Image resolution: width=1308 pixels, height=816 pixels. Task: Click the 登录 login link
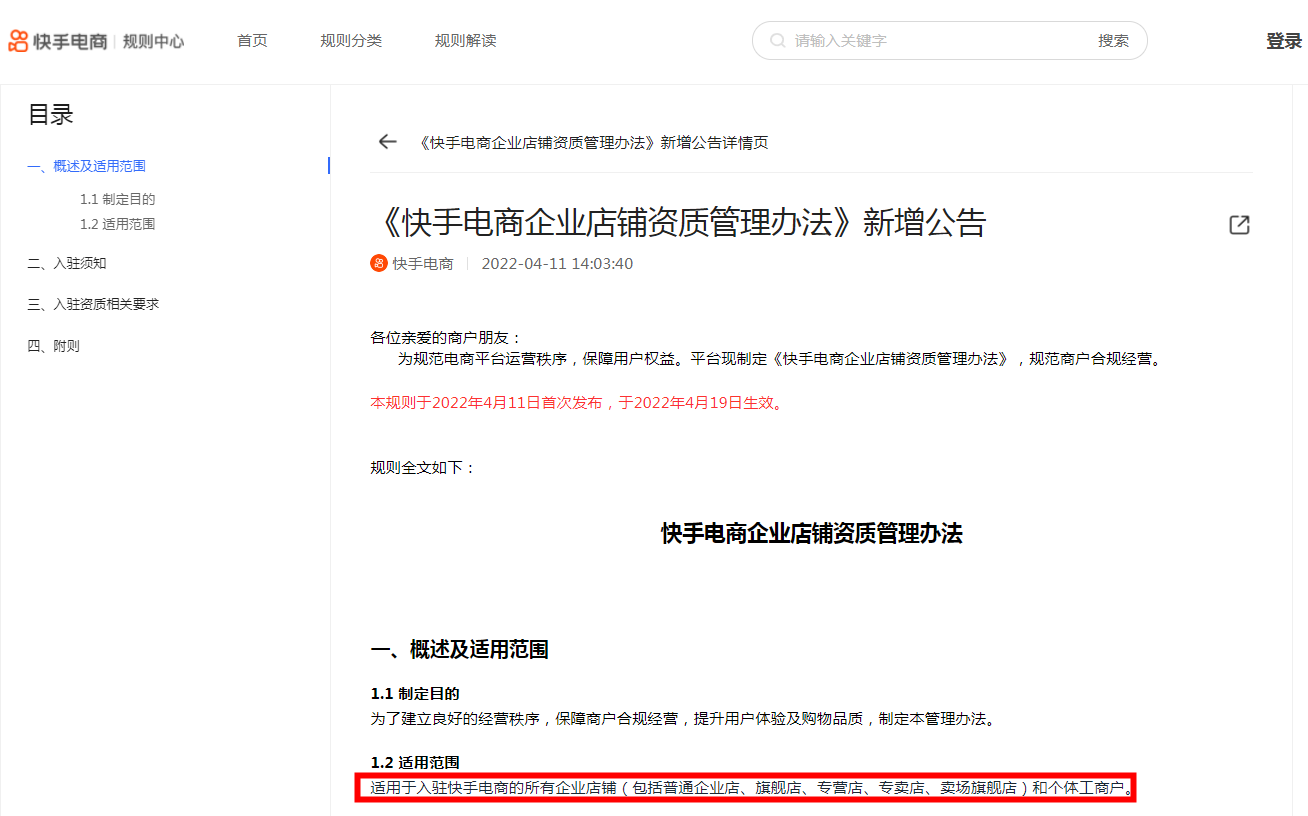point(1284,41)
